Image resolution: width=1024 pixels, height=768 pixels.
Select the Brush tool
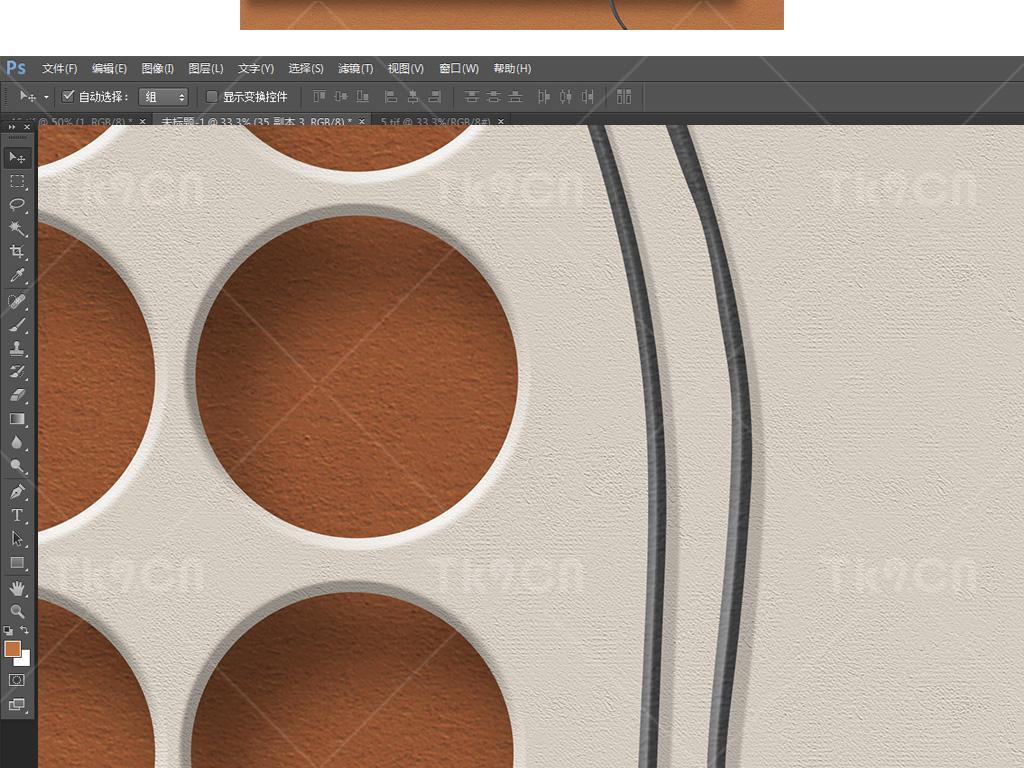[x=17, y=325]
